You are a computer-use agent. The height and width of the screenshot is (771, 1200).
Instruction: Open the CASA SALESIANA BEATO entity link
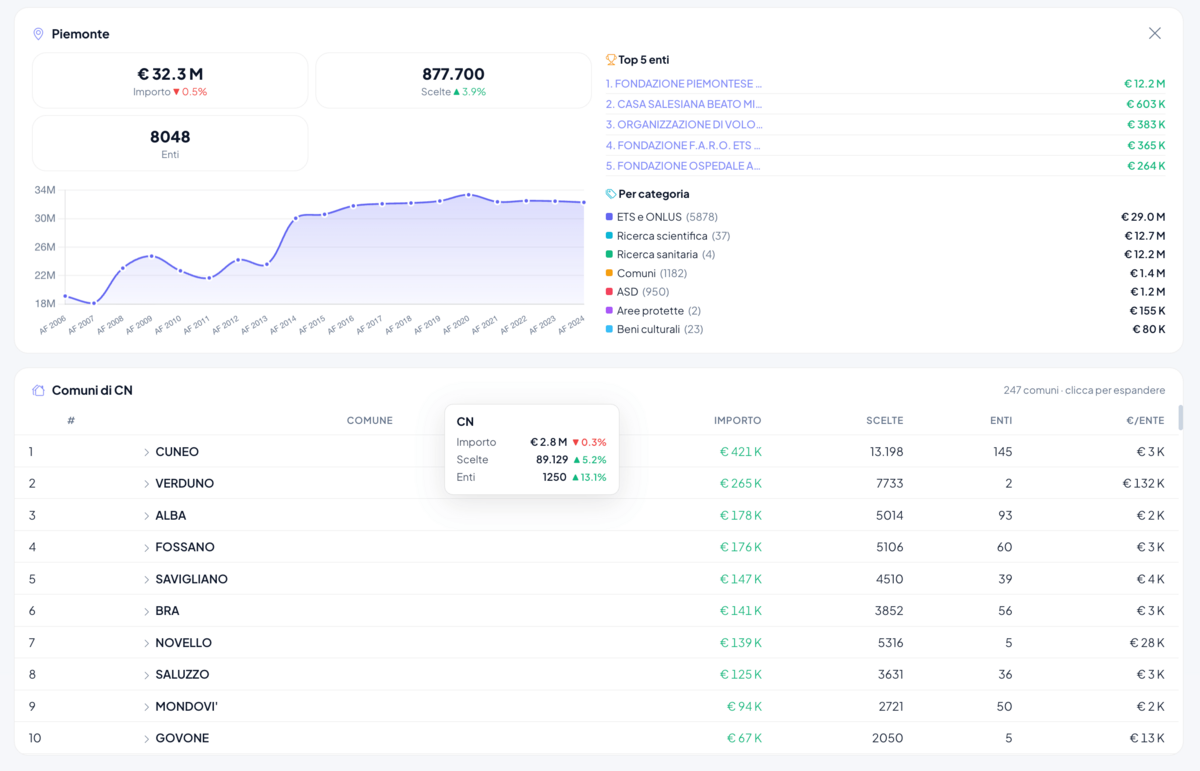(684, 104)
